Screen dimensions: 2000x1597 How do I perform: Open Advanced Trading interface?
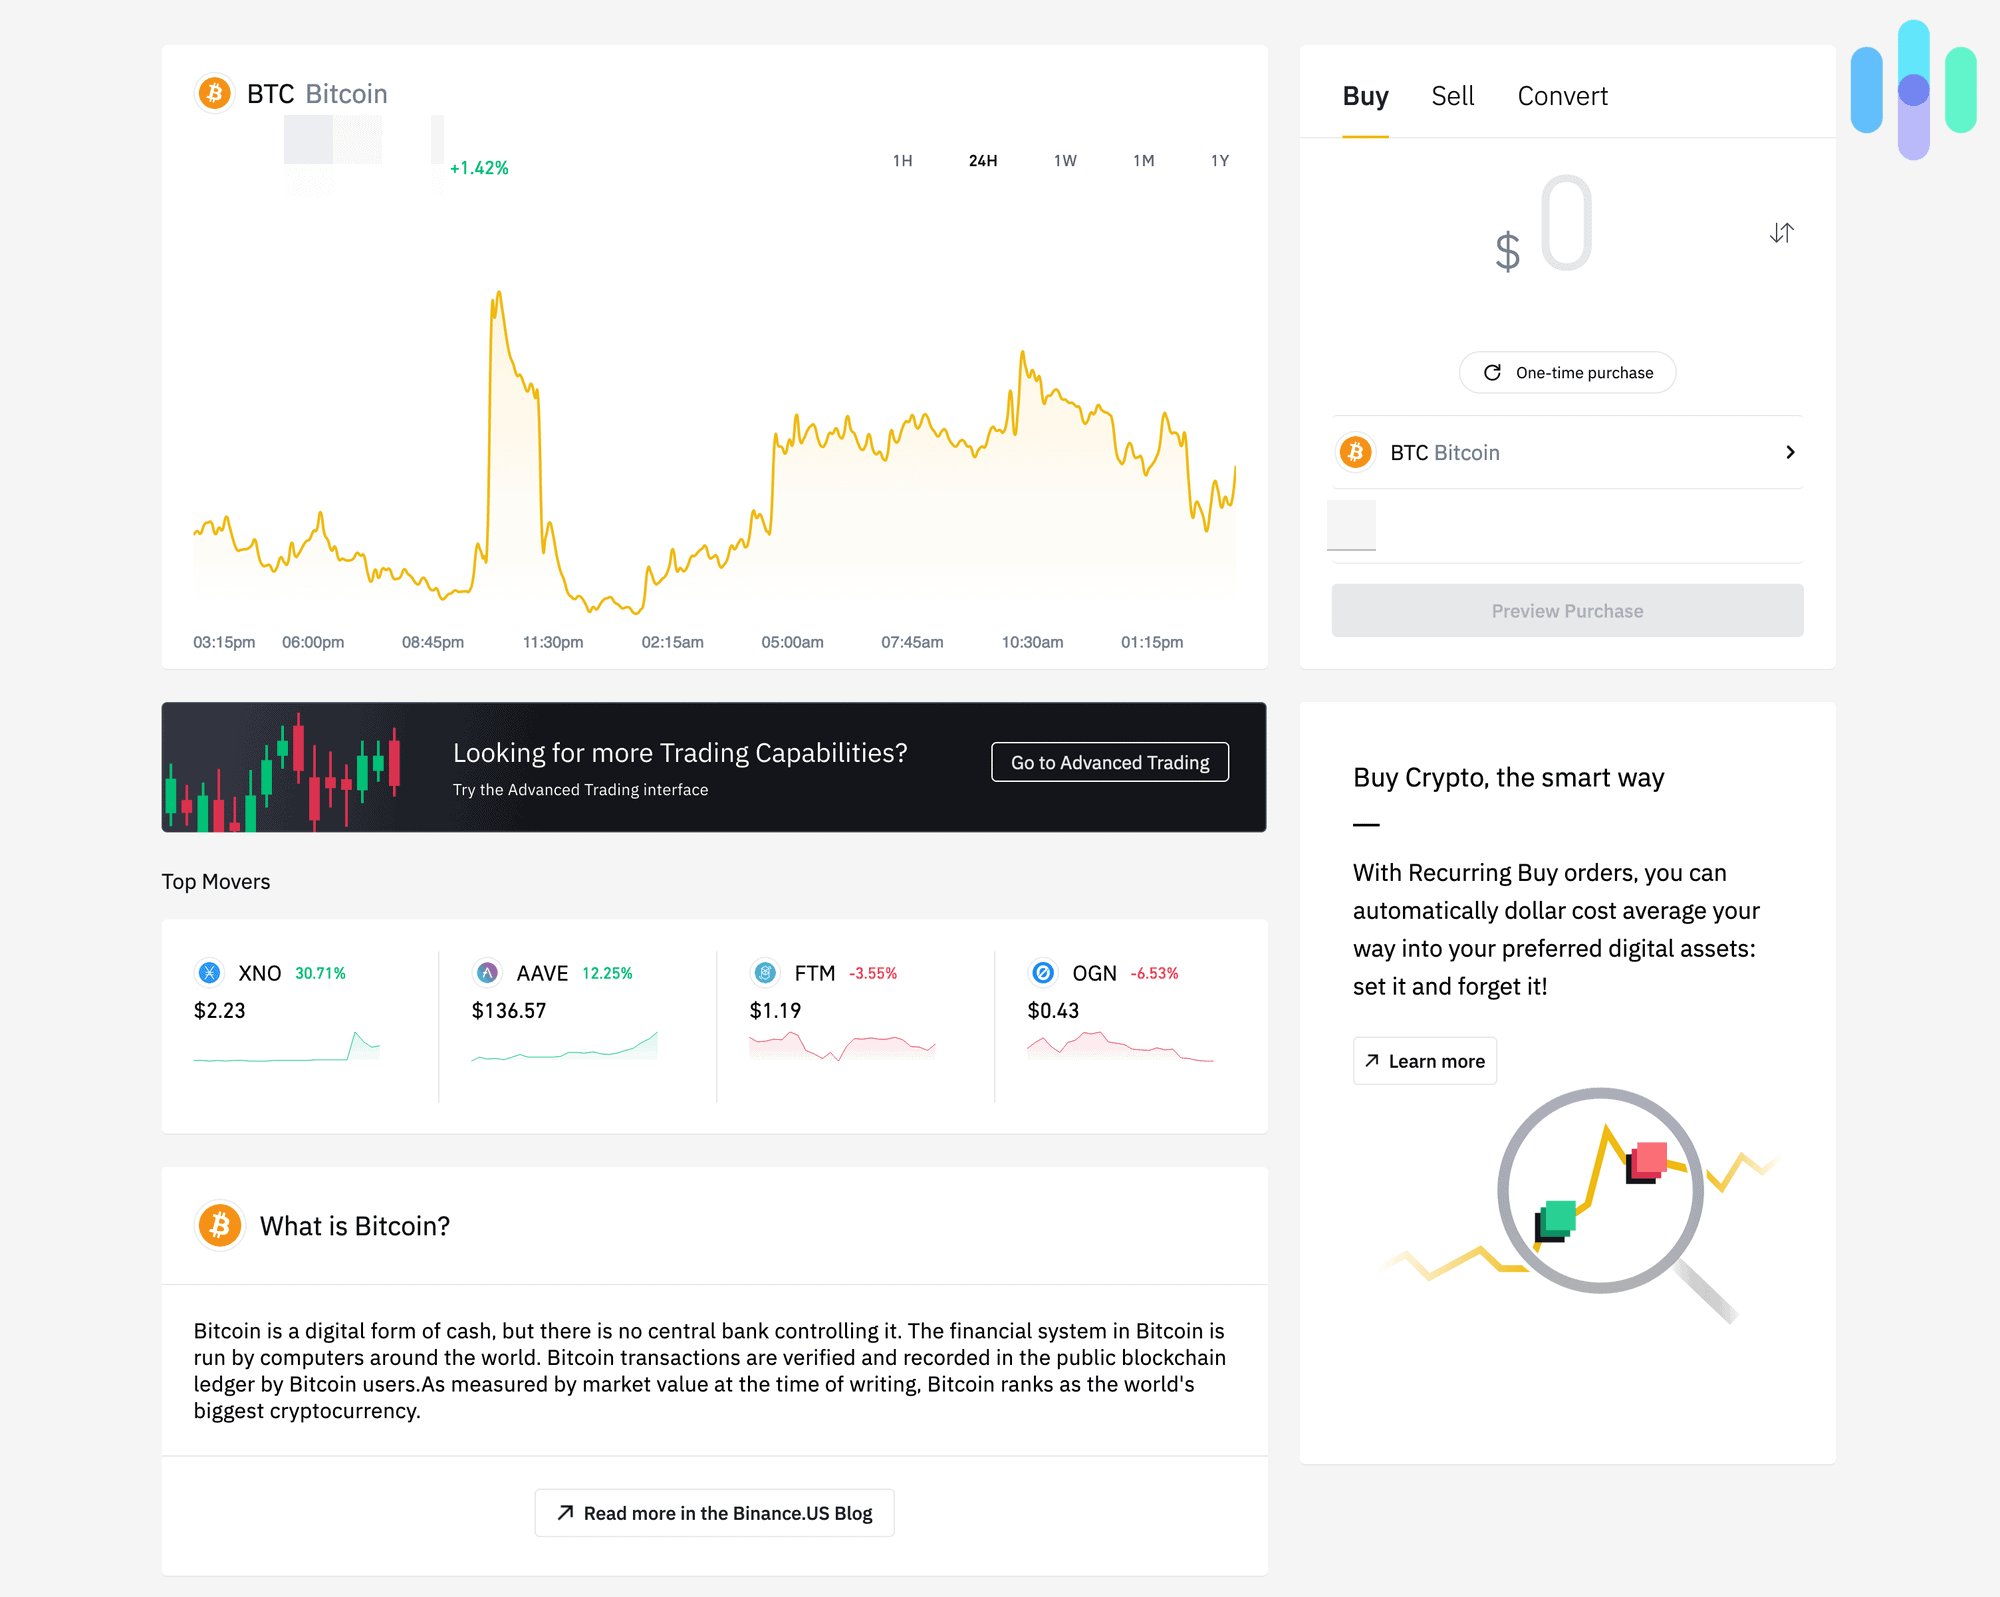[1108, 761]
